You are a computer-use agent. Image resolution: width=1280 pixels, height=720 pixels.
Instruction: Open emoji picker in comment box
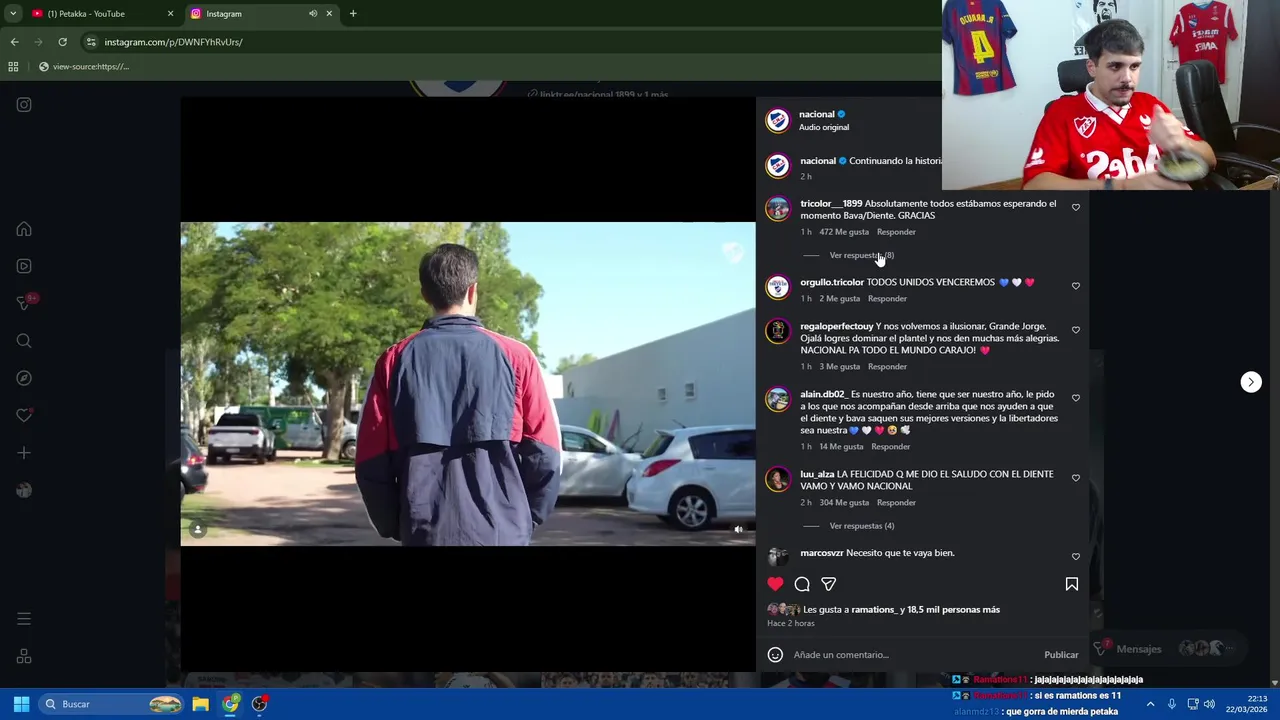click(775, 655)
